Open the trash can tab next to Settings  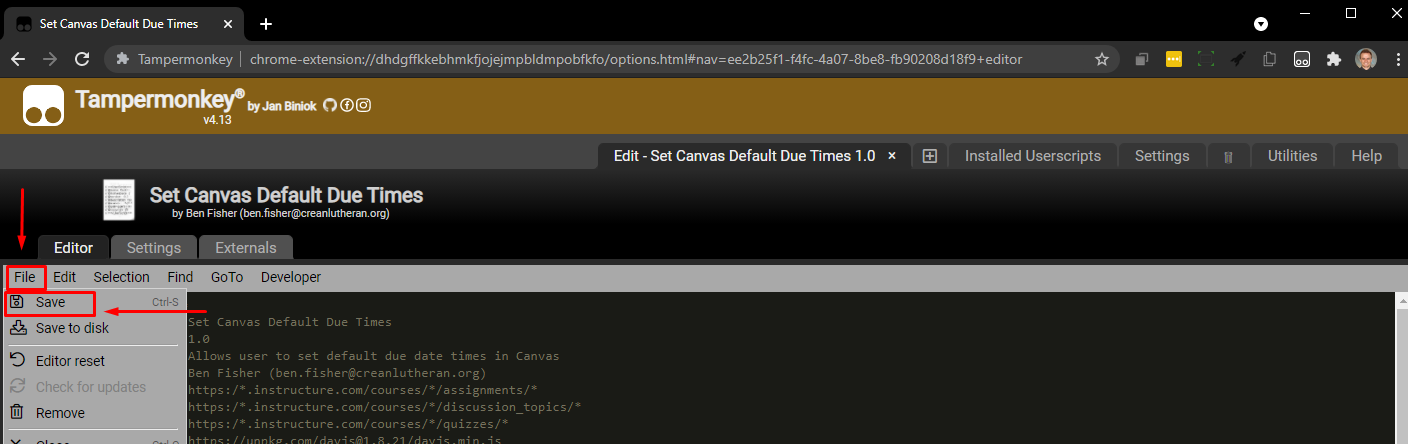[1228, 156]
